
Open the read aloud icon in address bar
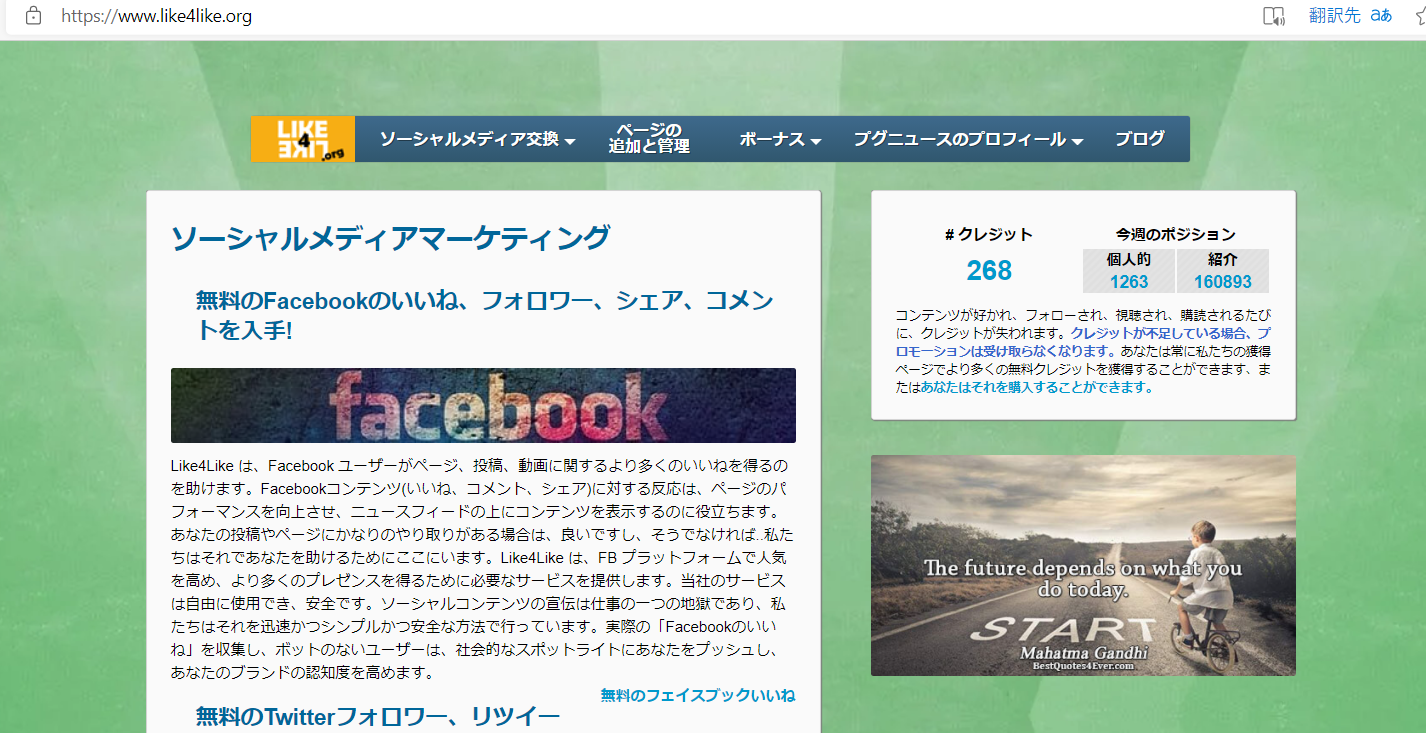point(1273,16)
